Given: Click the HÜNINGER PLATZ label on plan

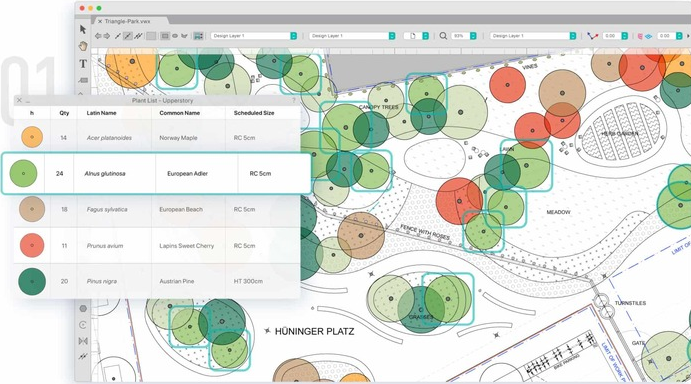Looking at the screenshot, I should coord(314,332).
